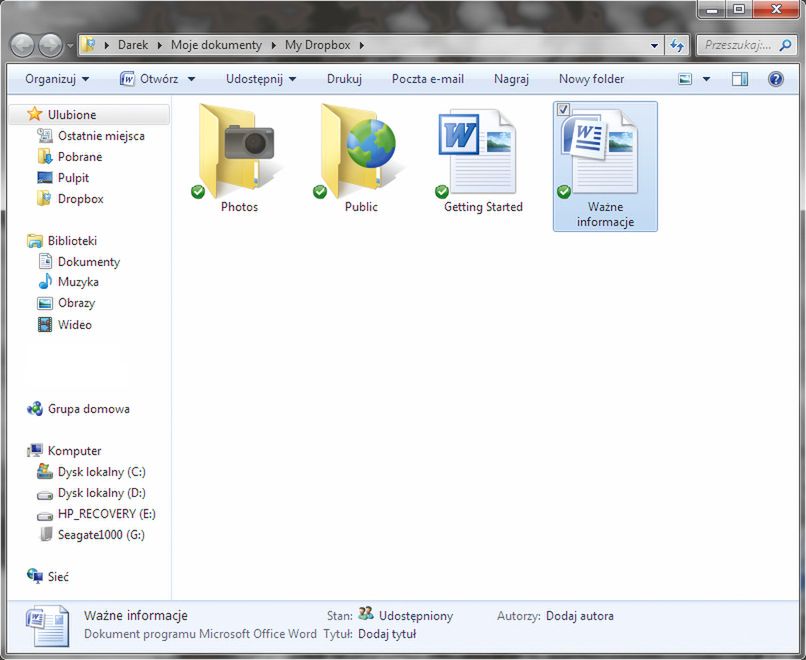Expand arrow after Moje dokumenty in path

point(273,45)
